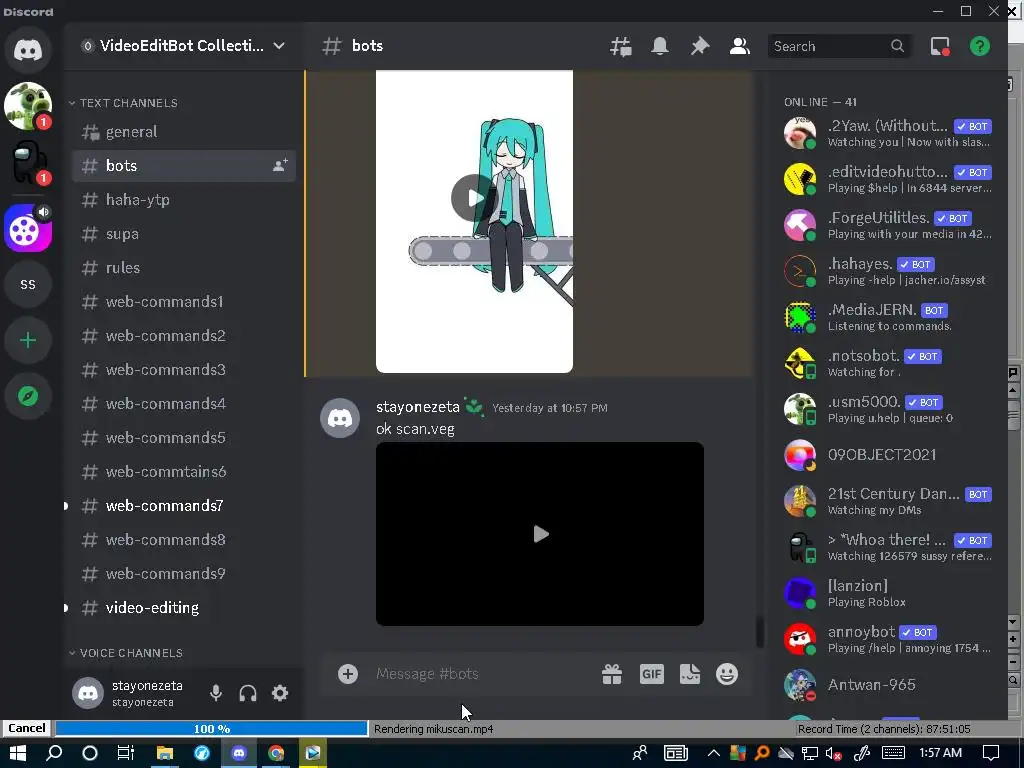Play the black scan.veg video
The image size is (1024, 768).
click(x=540, y=534)
